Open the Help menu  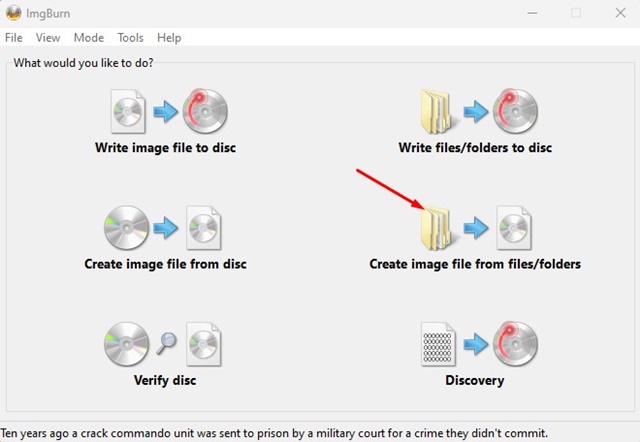169,38
